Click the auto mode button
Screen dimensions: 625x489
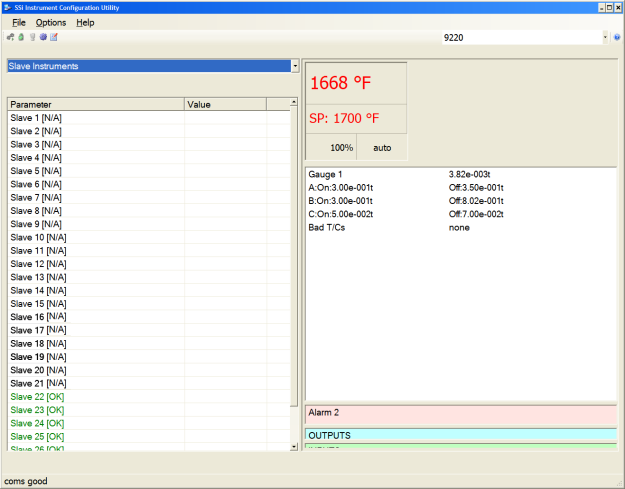[382, 147]
